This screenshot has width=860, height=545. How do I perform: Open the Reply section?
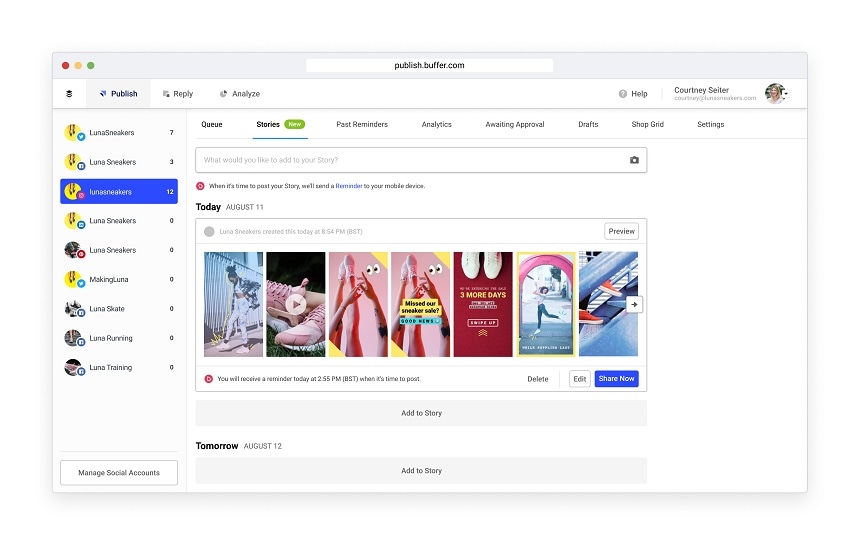point(178,94)
